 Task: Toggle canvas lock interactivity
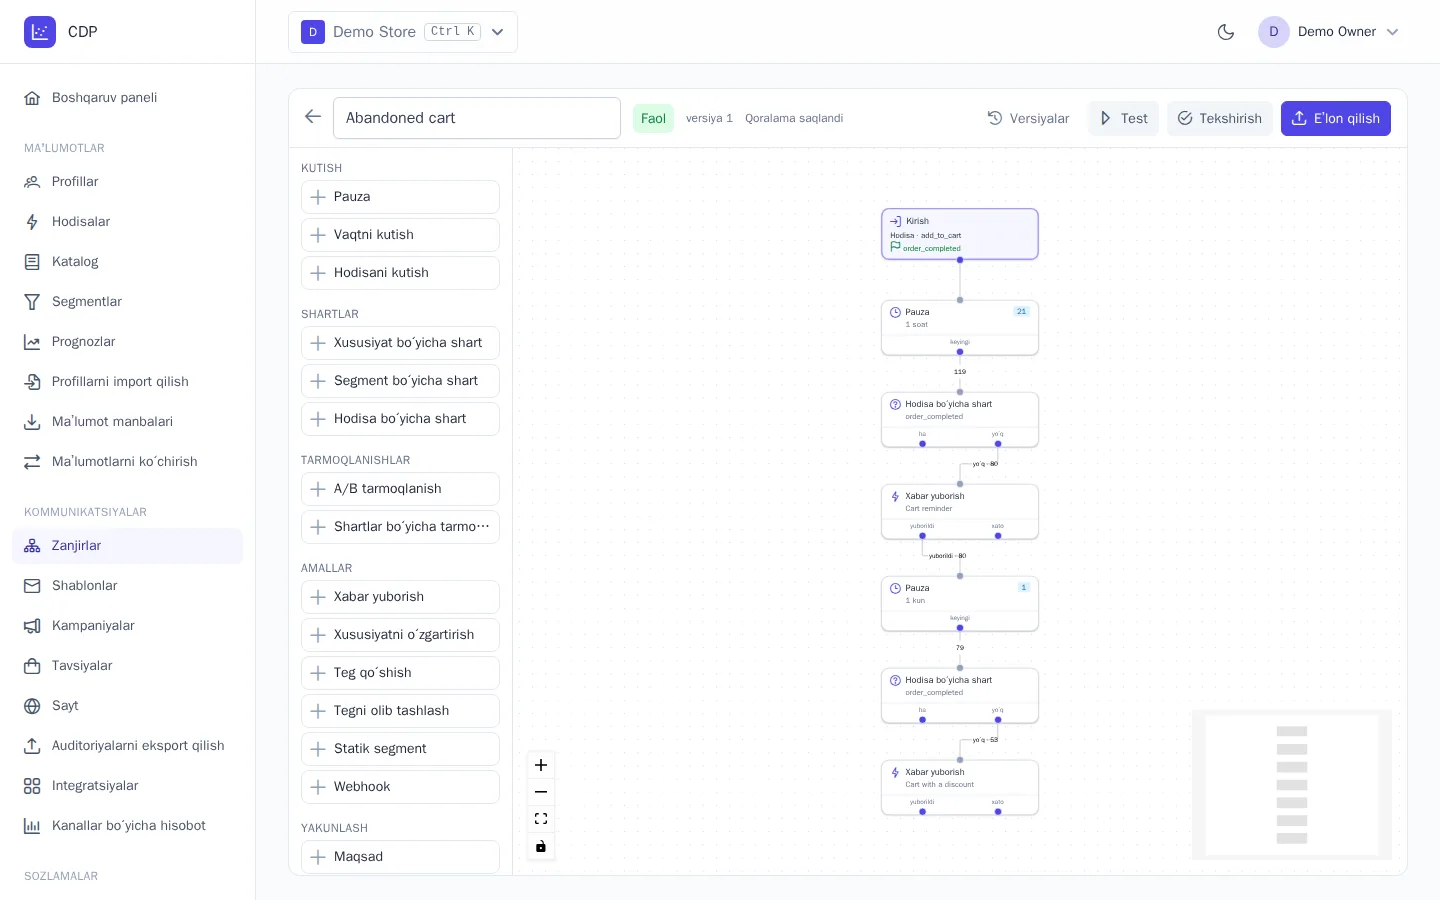541,846
